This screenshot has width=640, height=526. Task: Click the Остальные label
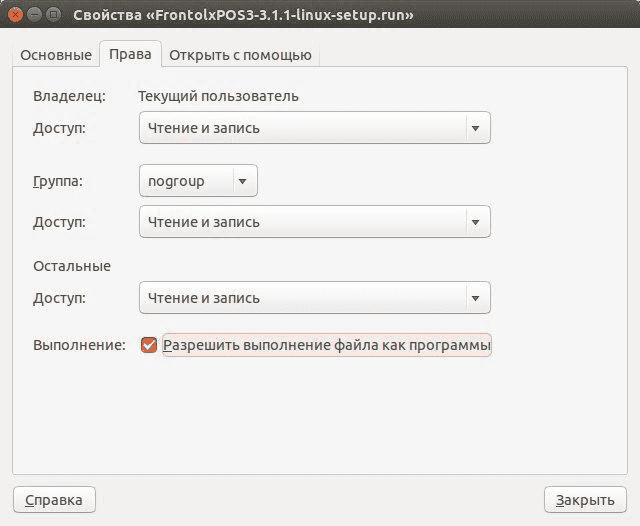click(x=72, y=266)
